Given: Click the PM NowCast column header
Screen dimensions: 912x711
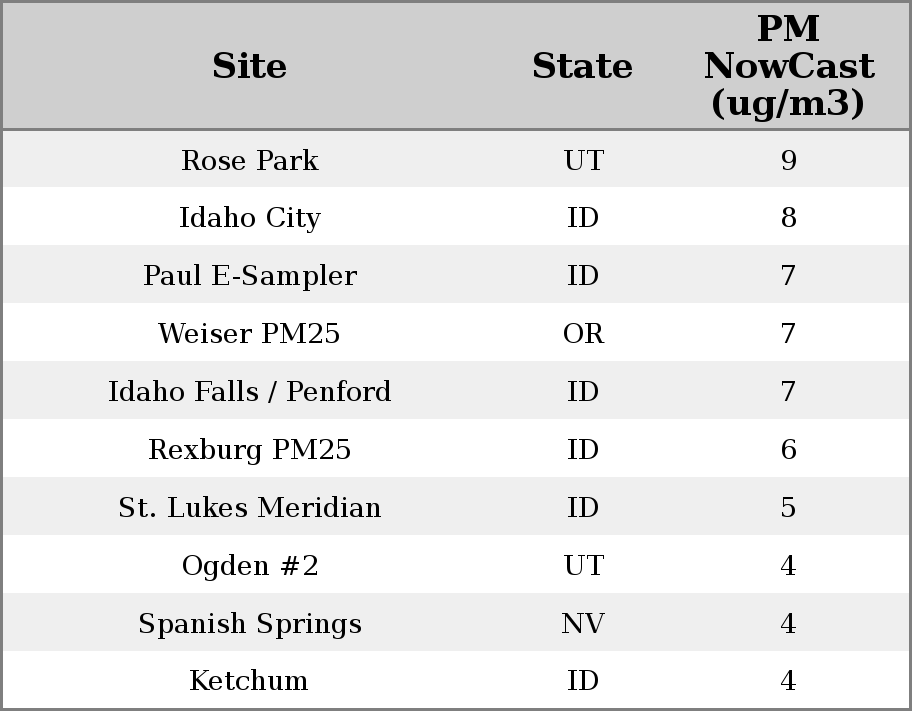Looking at the screenshot, I should [x=788, y=66].
